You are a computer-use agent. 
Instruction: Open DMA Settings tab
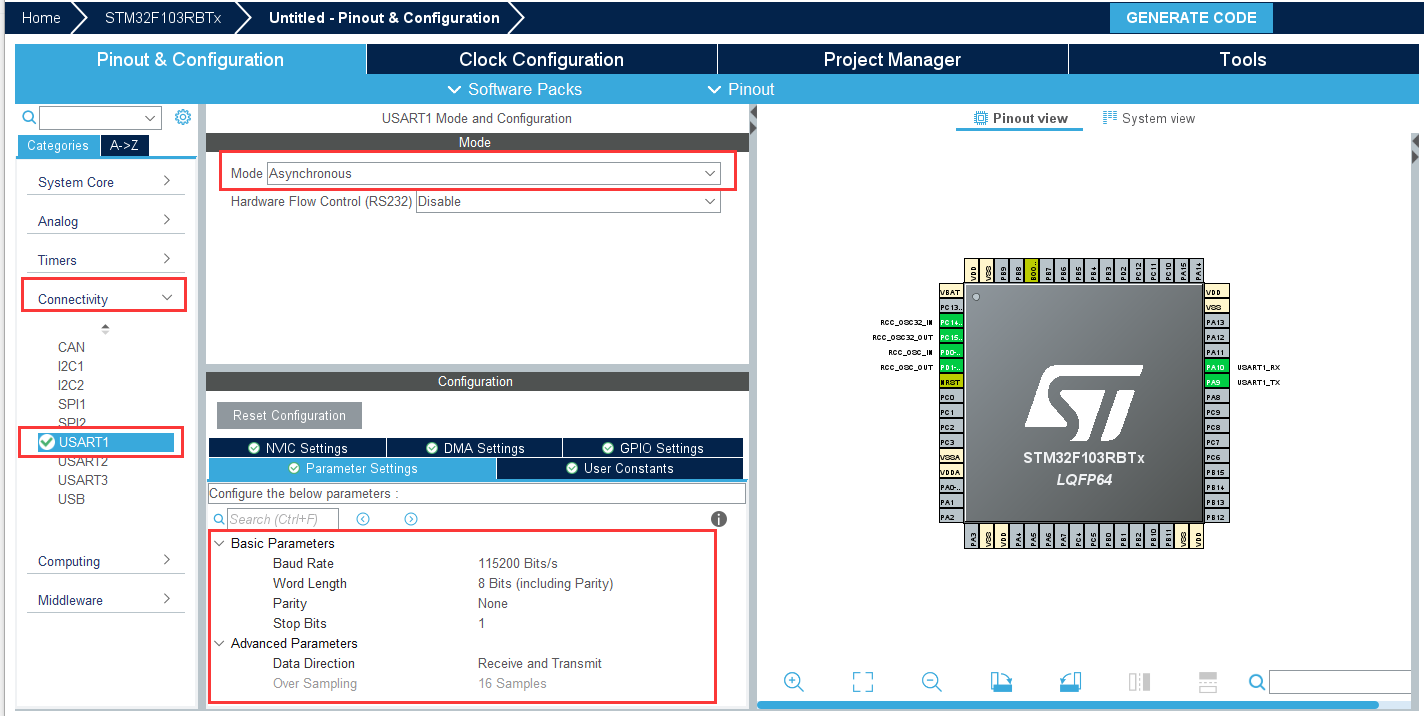(x=474, y=448)
